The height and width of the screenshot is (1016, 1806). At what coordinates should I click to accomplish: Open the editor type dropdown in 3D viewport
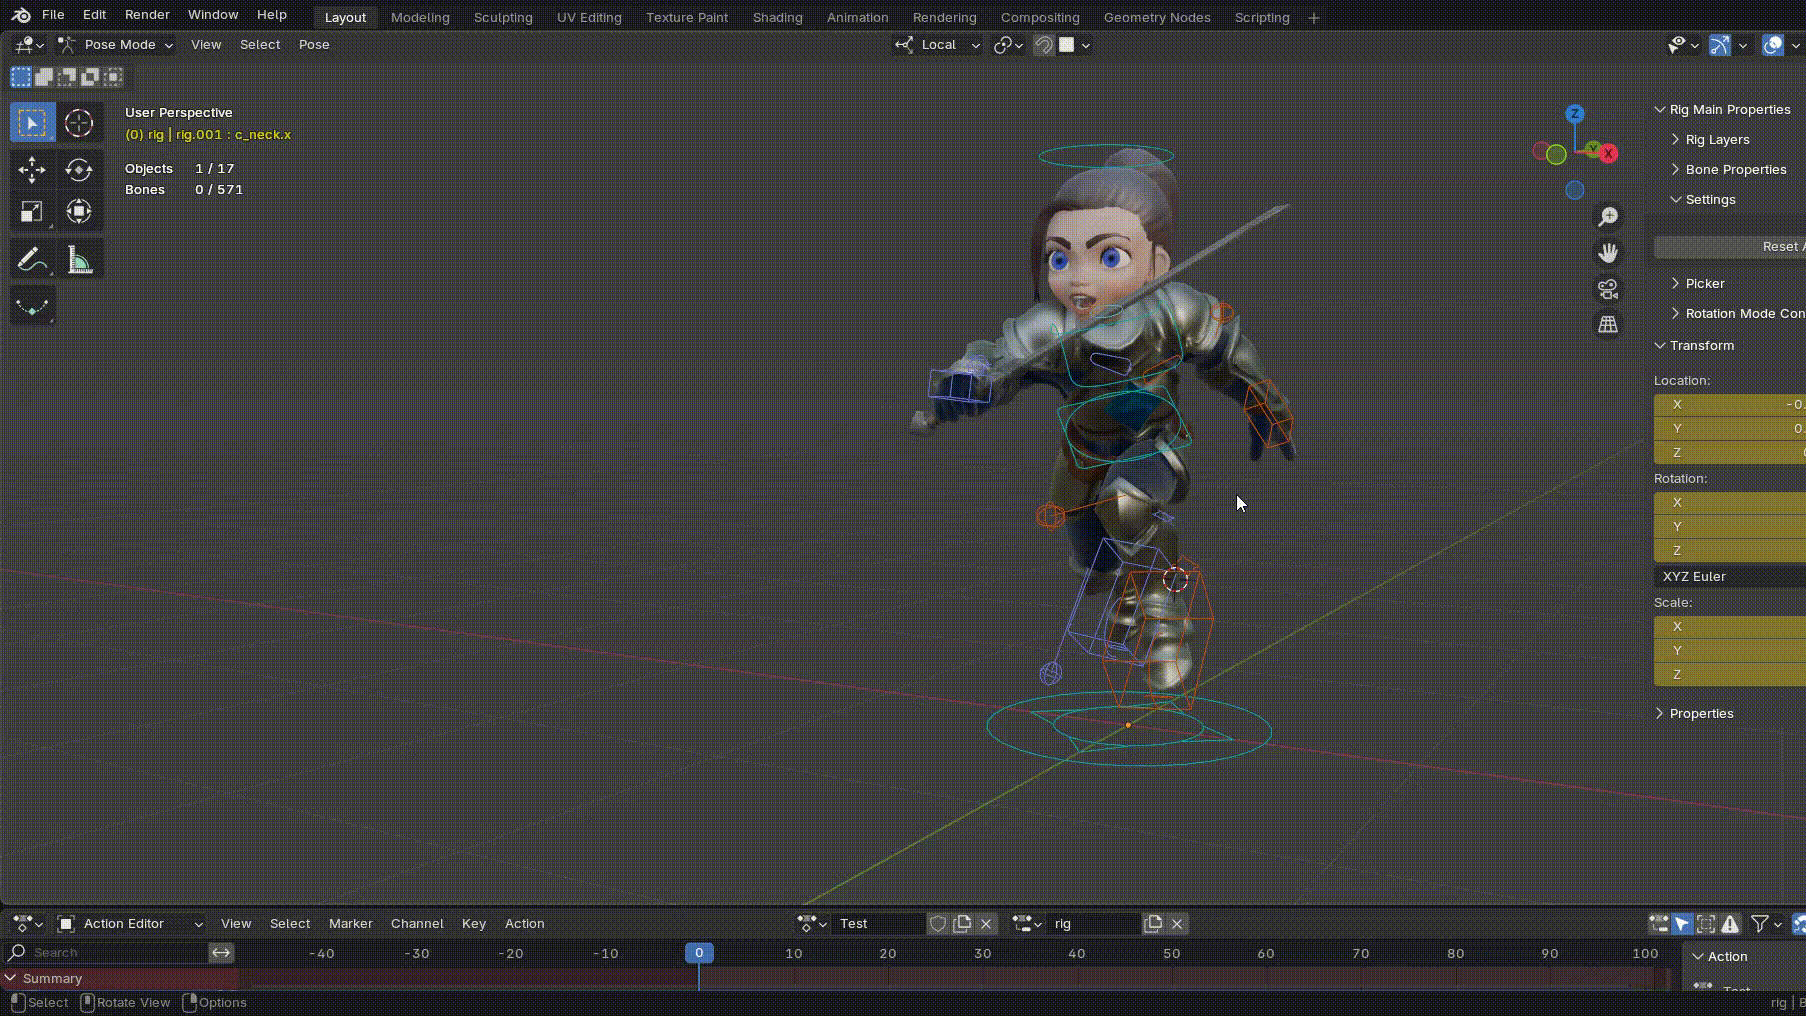(28, 45)
